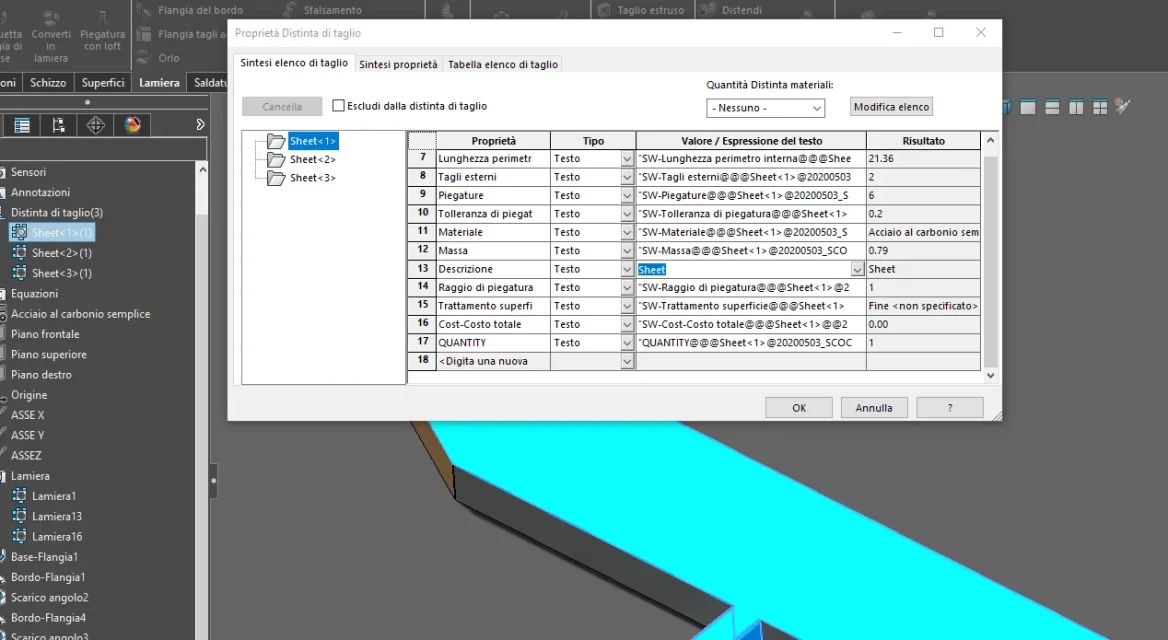Screen dimensions: 1168x640
Task: Switch to the Tabella elenco di taglio tab
Action: point(503,65)
